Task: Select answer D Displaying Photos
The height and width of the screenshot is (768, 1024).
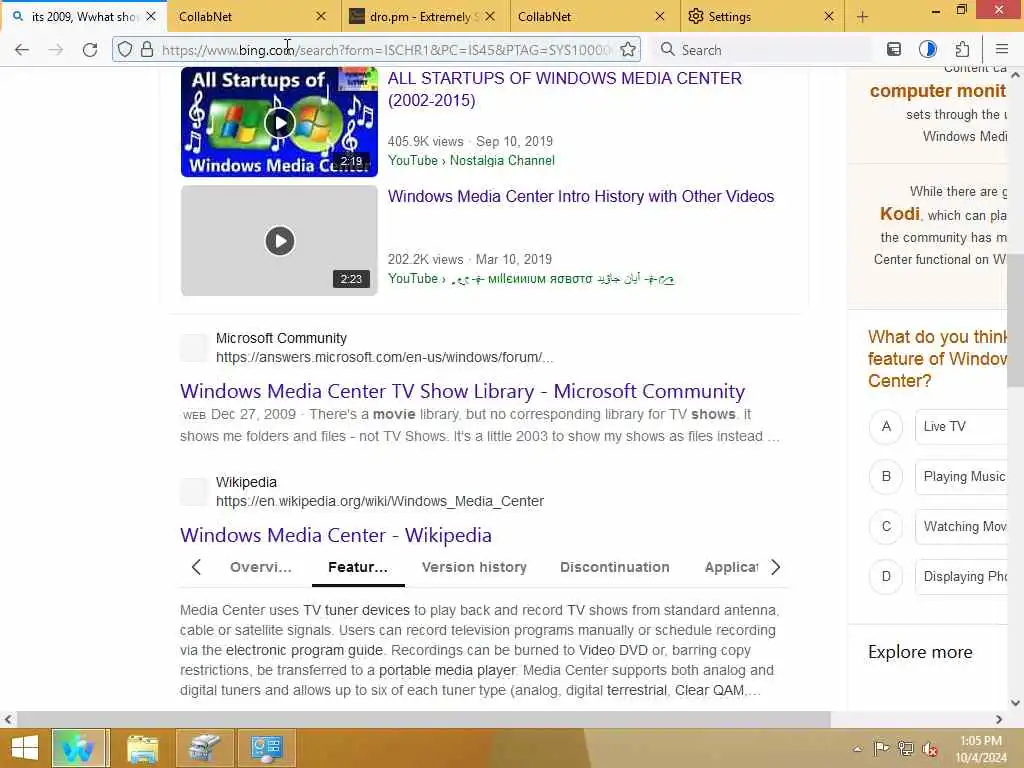Action: [886, 577]
